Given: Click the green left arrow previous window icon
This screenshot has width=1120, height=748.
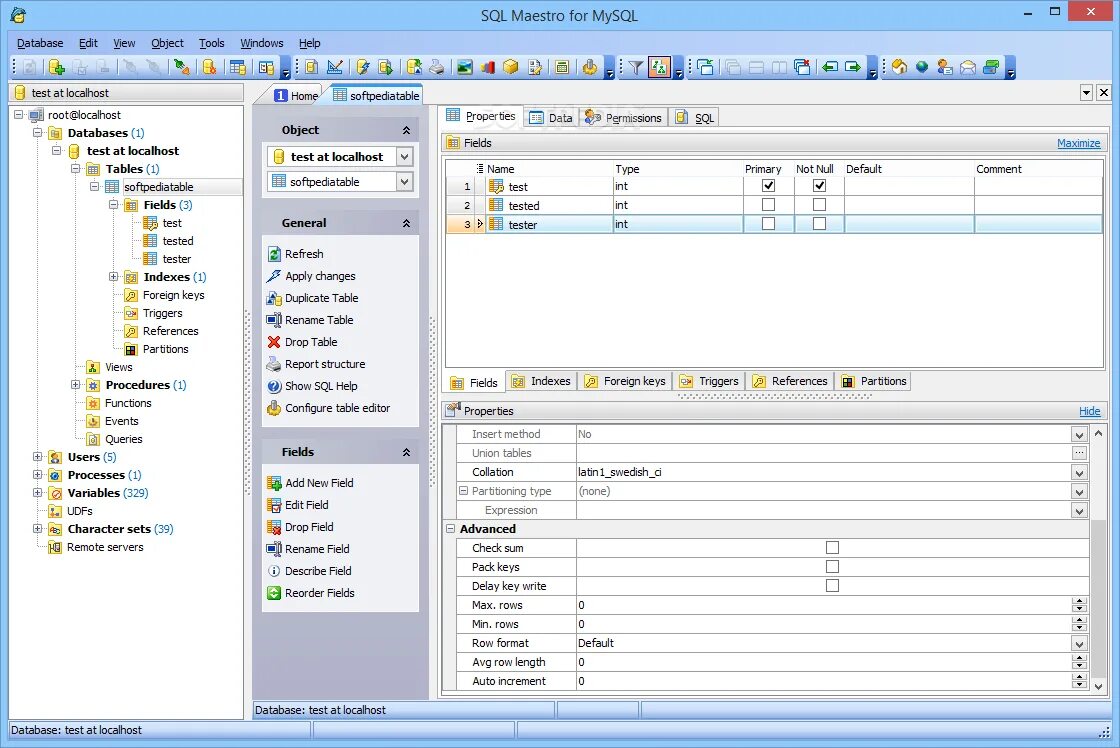Looking at the screenshot, I should [830, 67].
